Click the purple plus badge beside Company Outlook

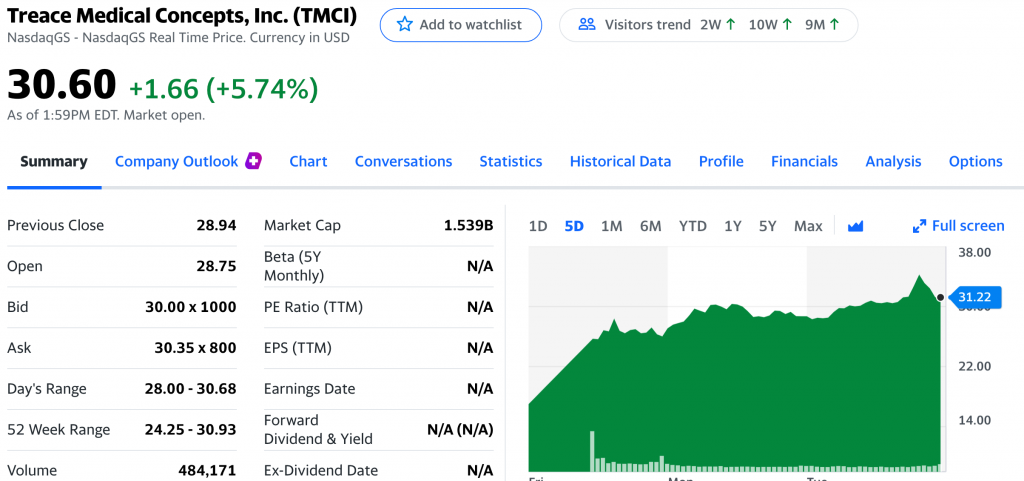pos(253,161)
